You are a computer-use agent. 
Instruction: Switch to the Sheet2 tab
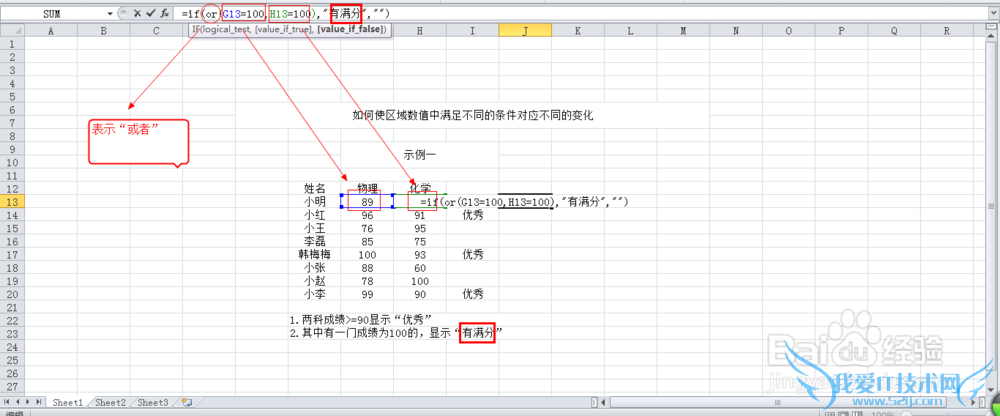coord(110,403)
